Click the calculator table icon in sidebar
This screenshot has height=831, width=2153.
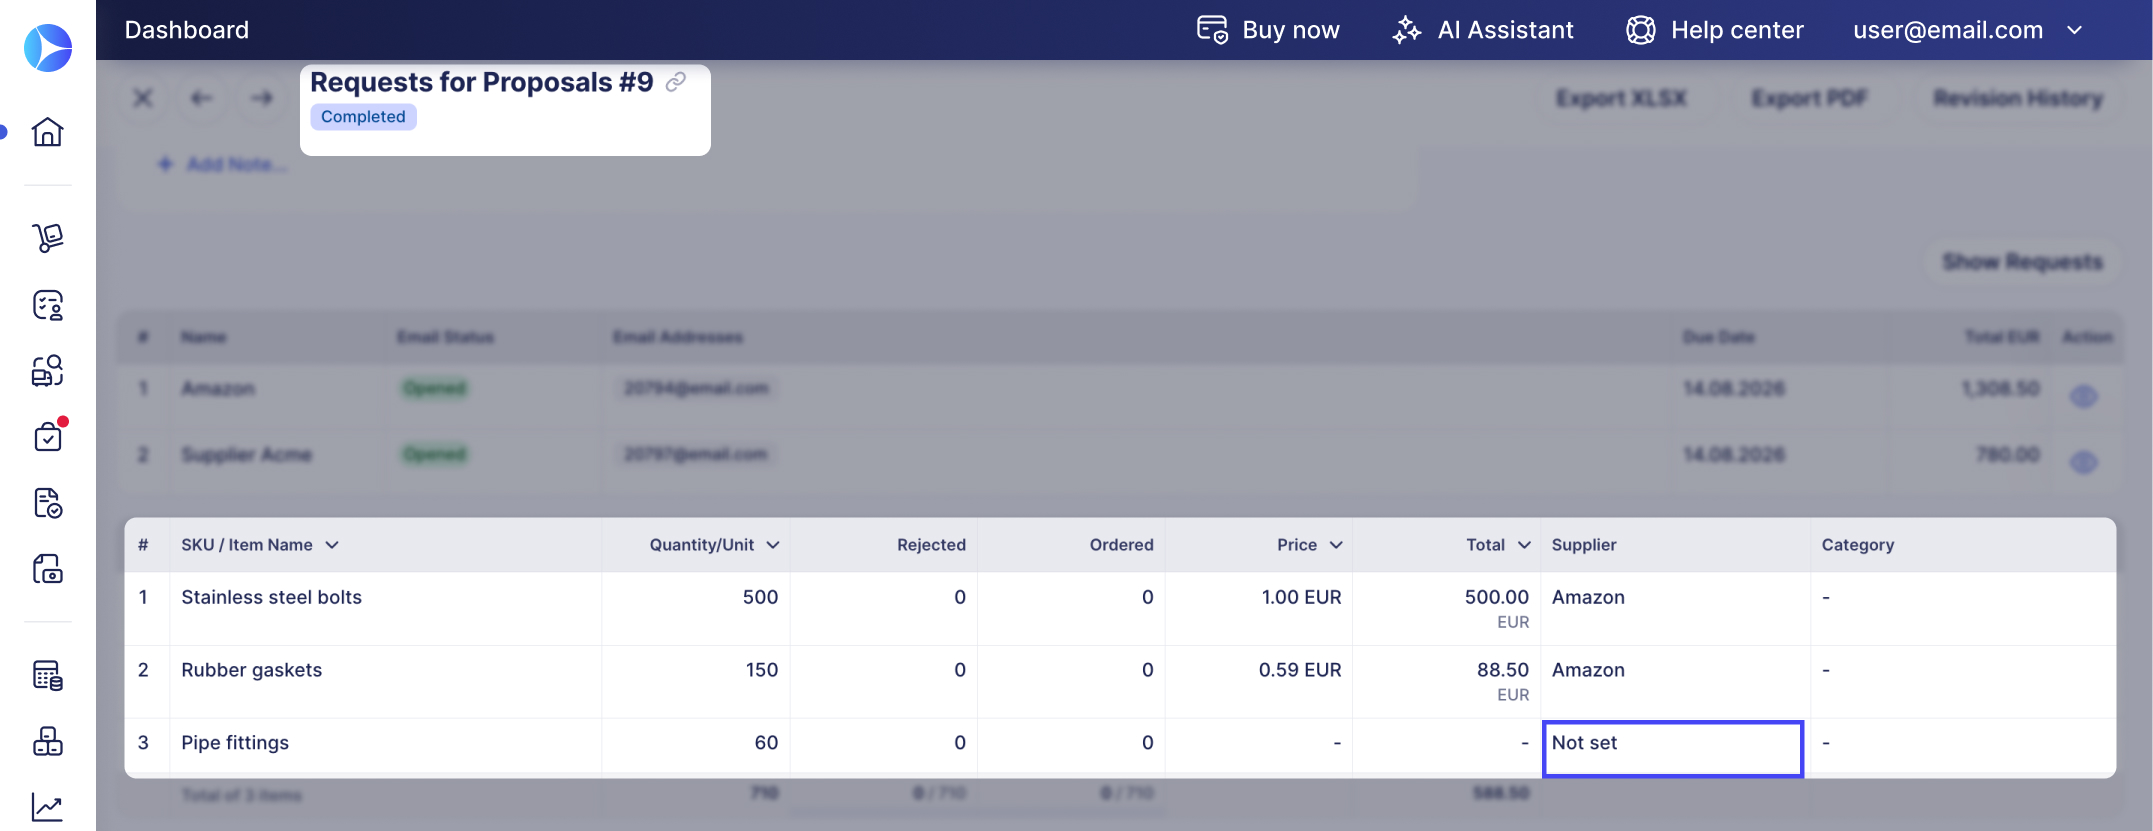[x=47, y=675]
